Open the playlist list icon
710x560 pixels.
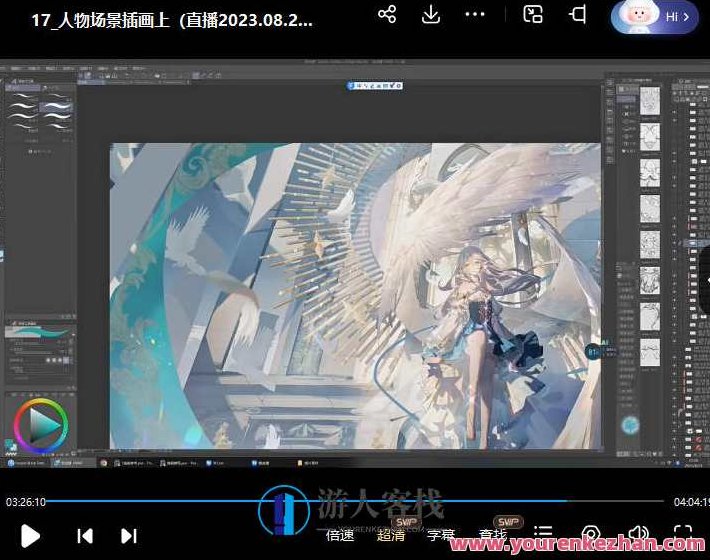pyautogui.click(x=543, y=532)
